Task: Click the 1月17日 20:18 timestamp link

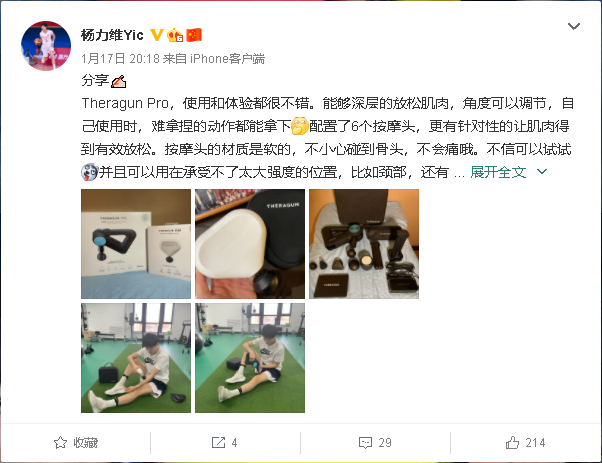Action: pos(120,59)
